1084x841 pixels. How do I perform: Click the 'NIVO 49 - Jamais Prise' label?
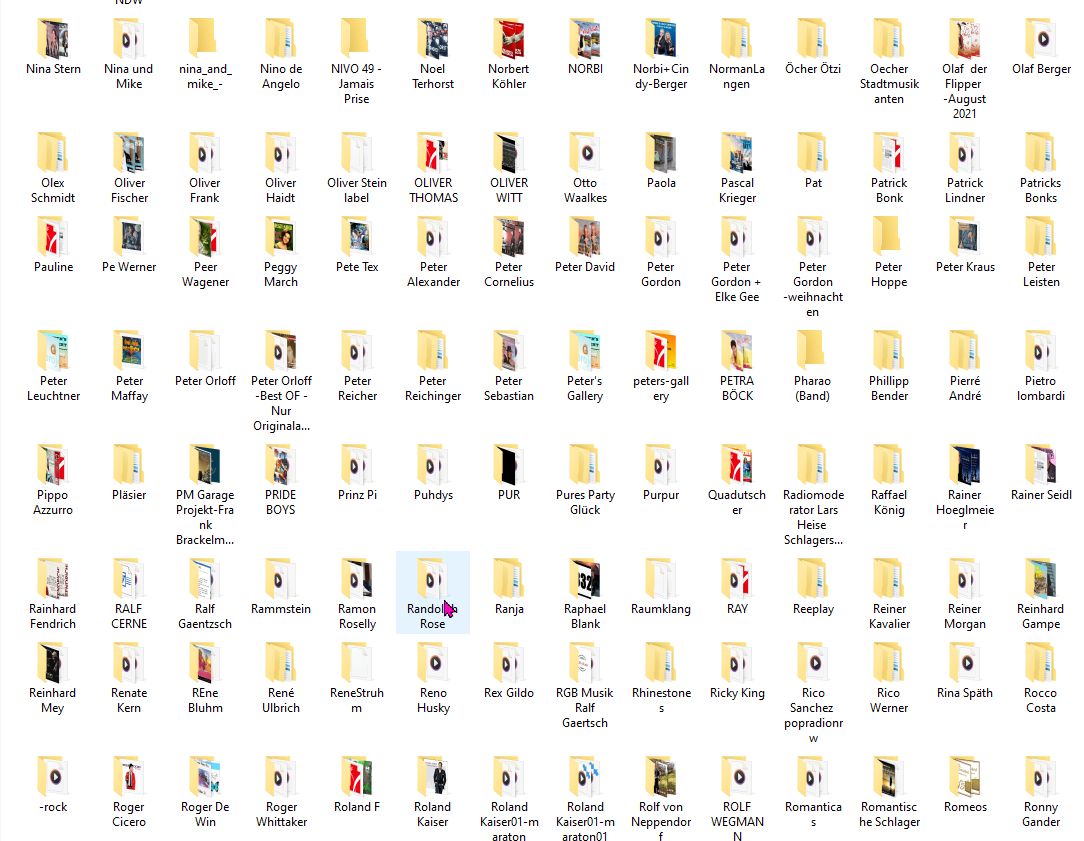click(357, 84)
